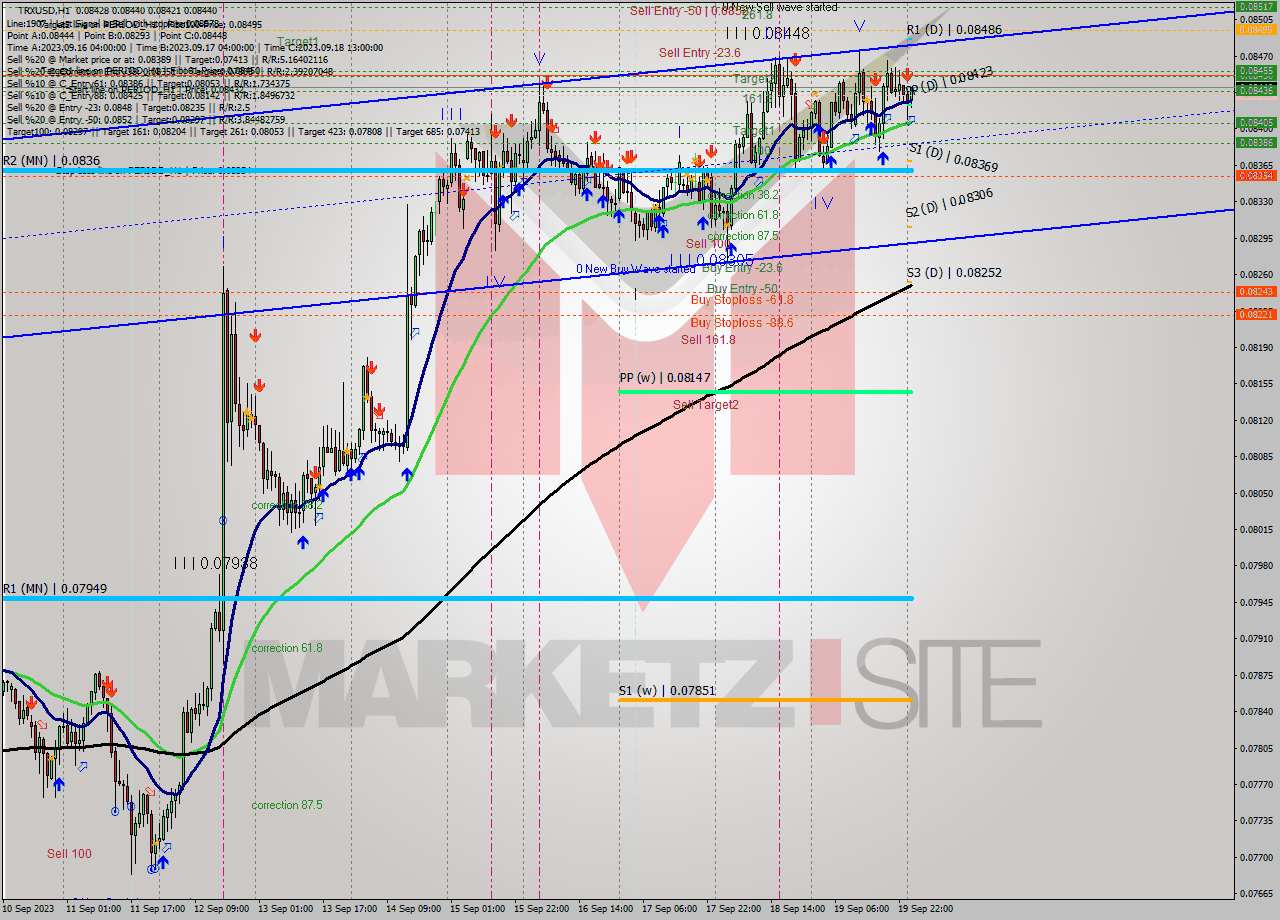The width and height of the screenshot is (1280, 920).
Task: Click the Sell 161.8 label
Action: (708, 340)
